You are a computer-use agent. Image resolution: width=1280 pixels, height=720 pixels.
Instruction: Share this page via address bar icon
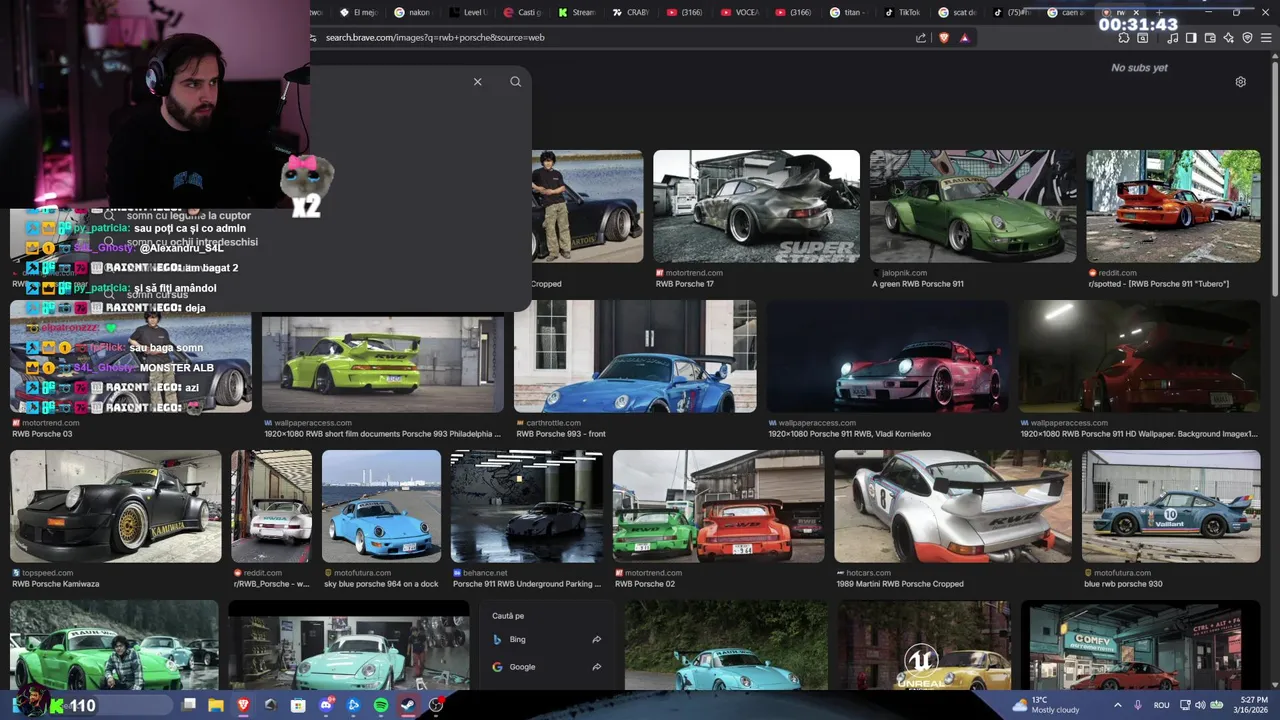coord(921,38)
